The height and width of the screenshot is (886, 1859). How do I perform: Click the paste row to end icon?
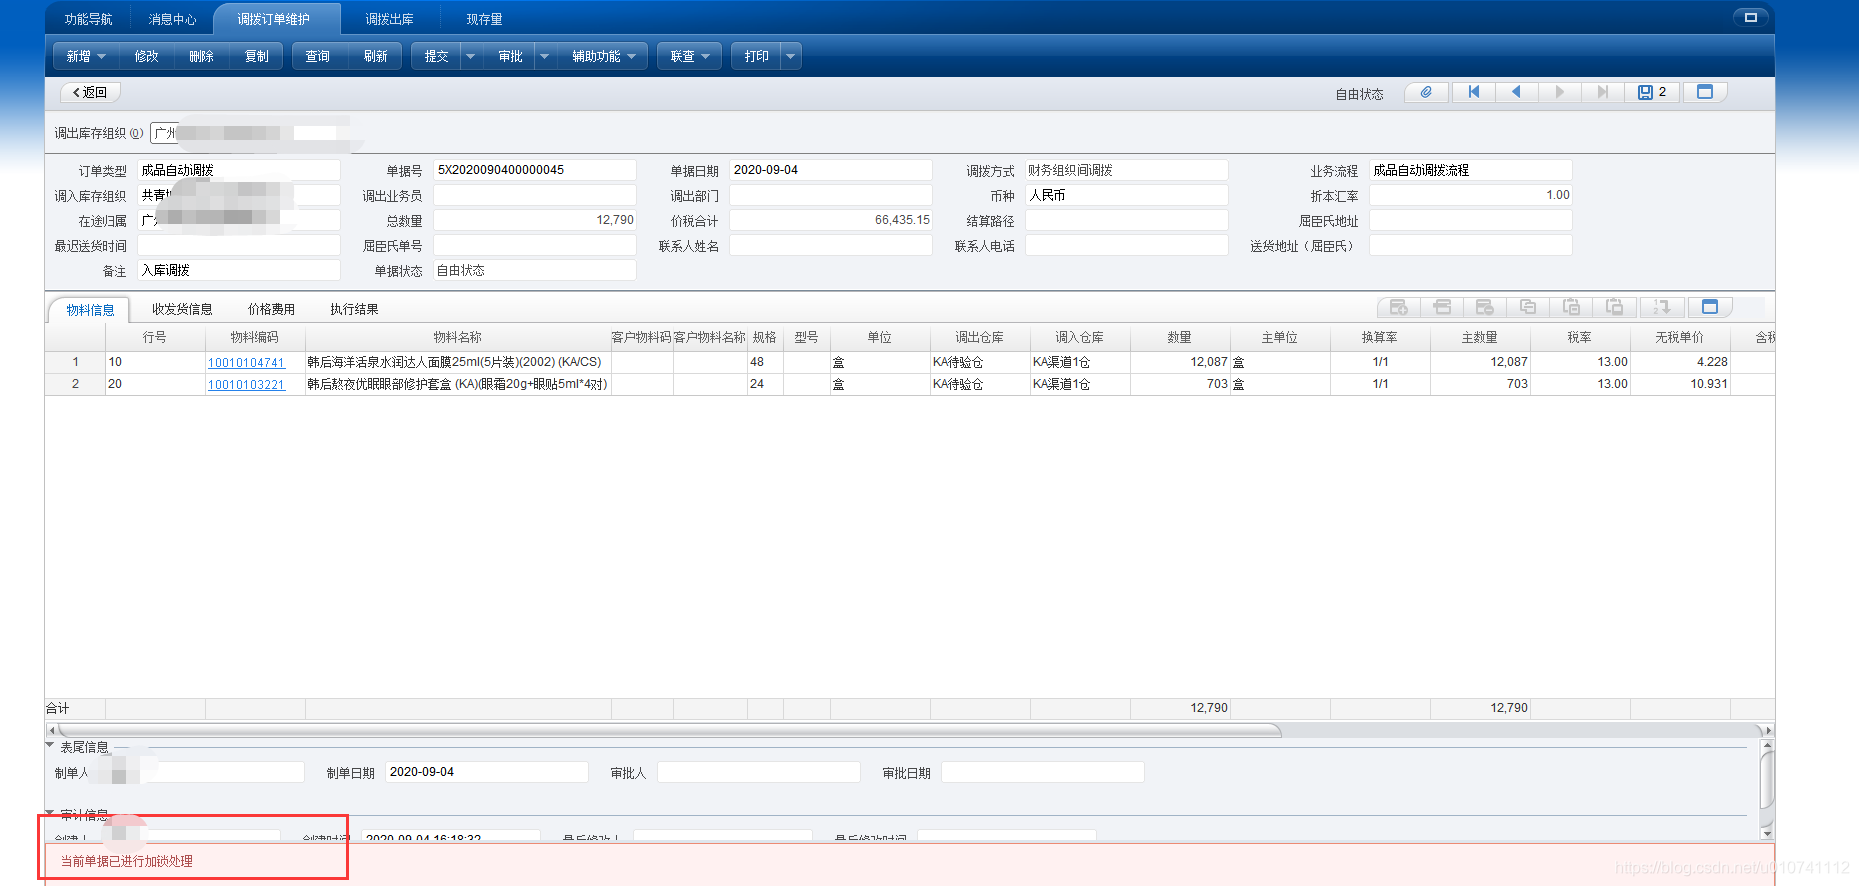(1614, 307)
